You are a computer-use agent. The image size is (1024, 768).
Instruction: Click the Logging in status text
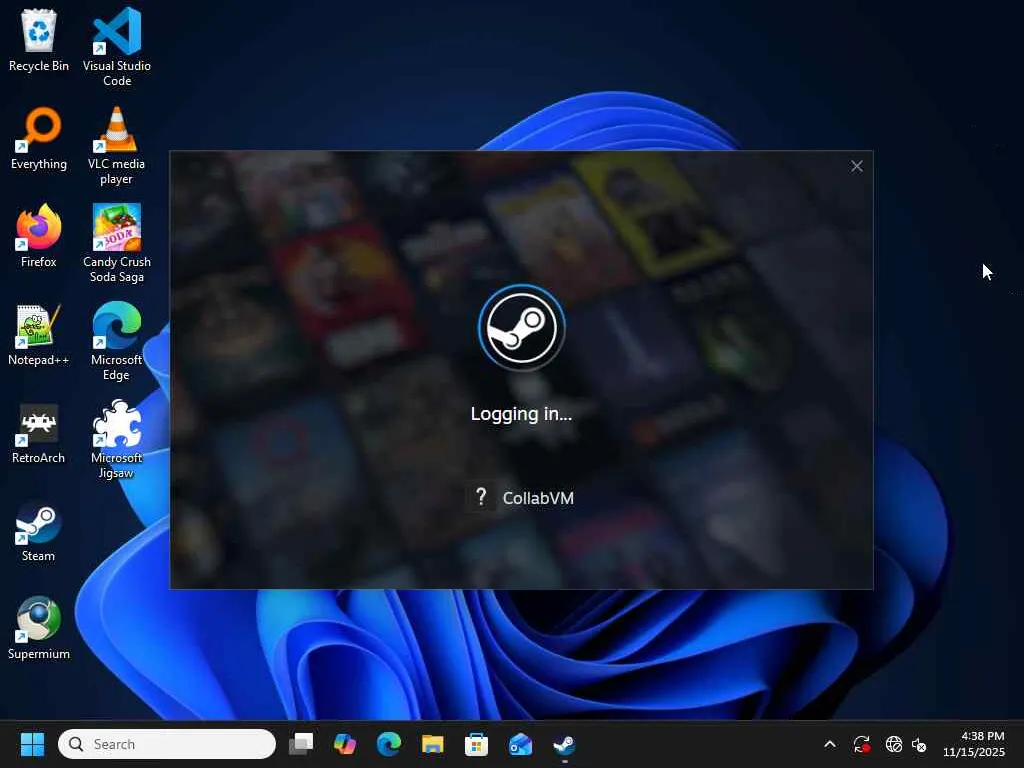click(x=521, y=414)
